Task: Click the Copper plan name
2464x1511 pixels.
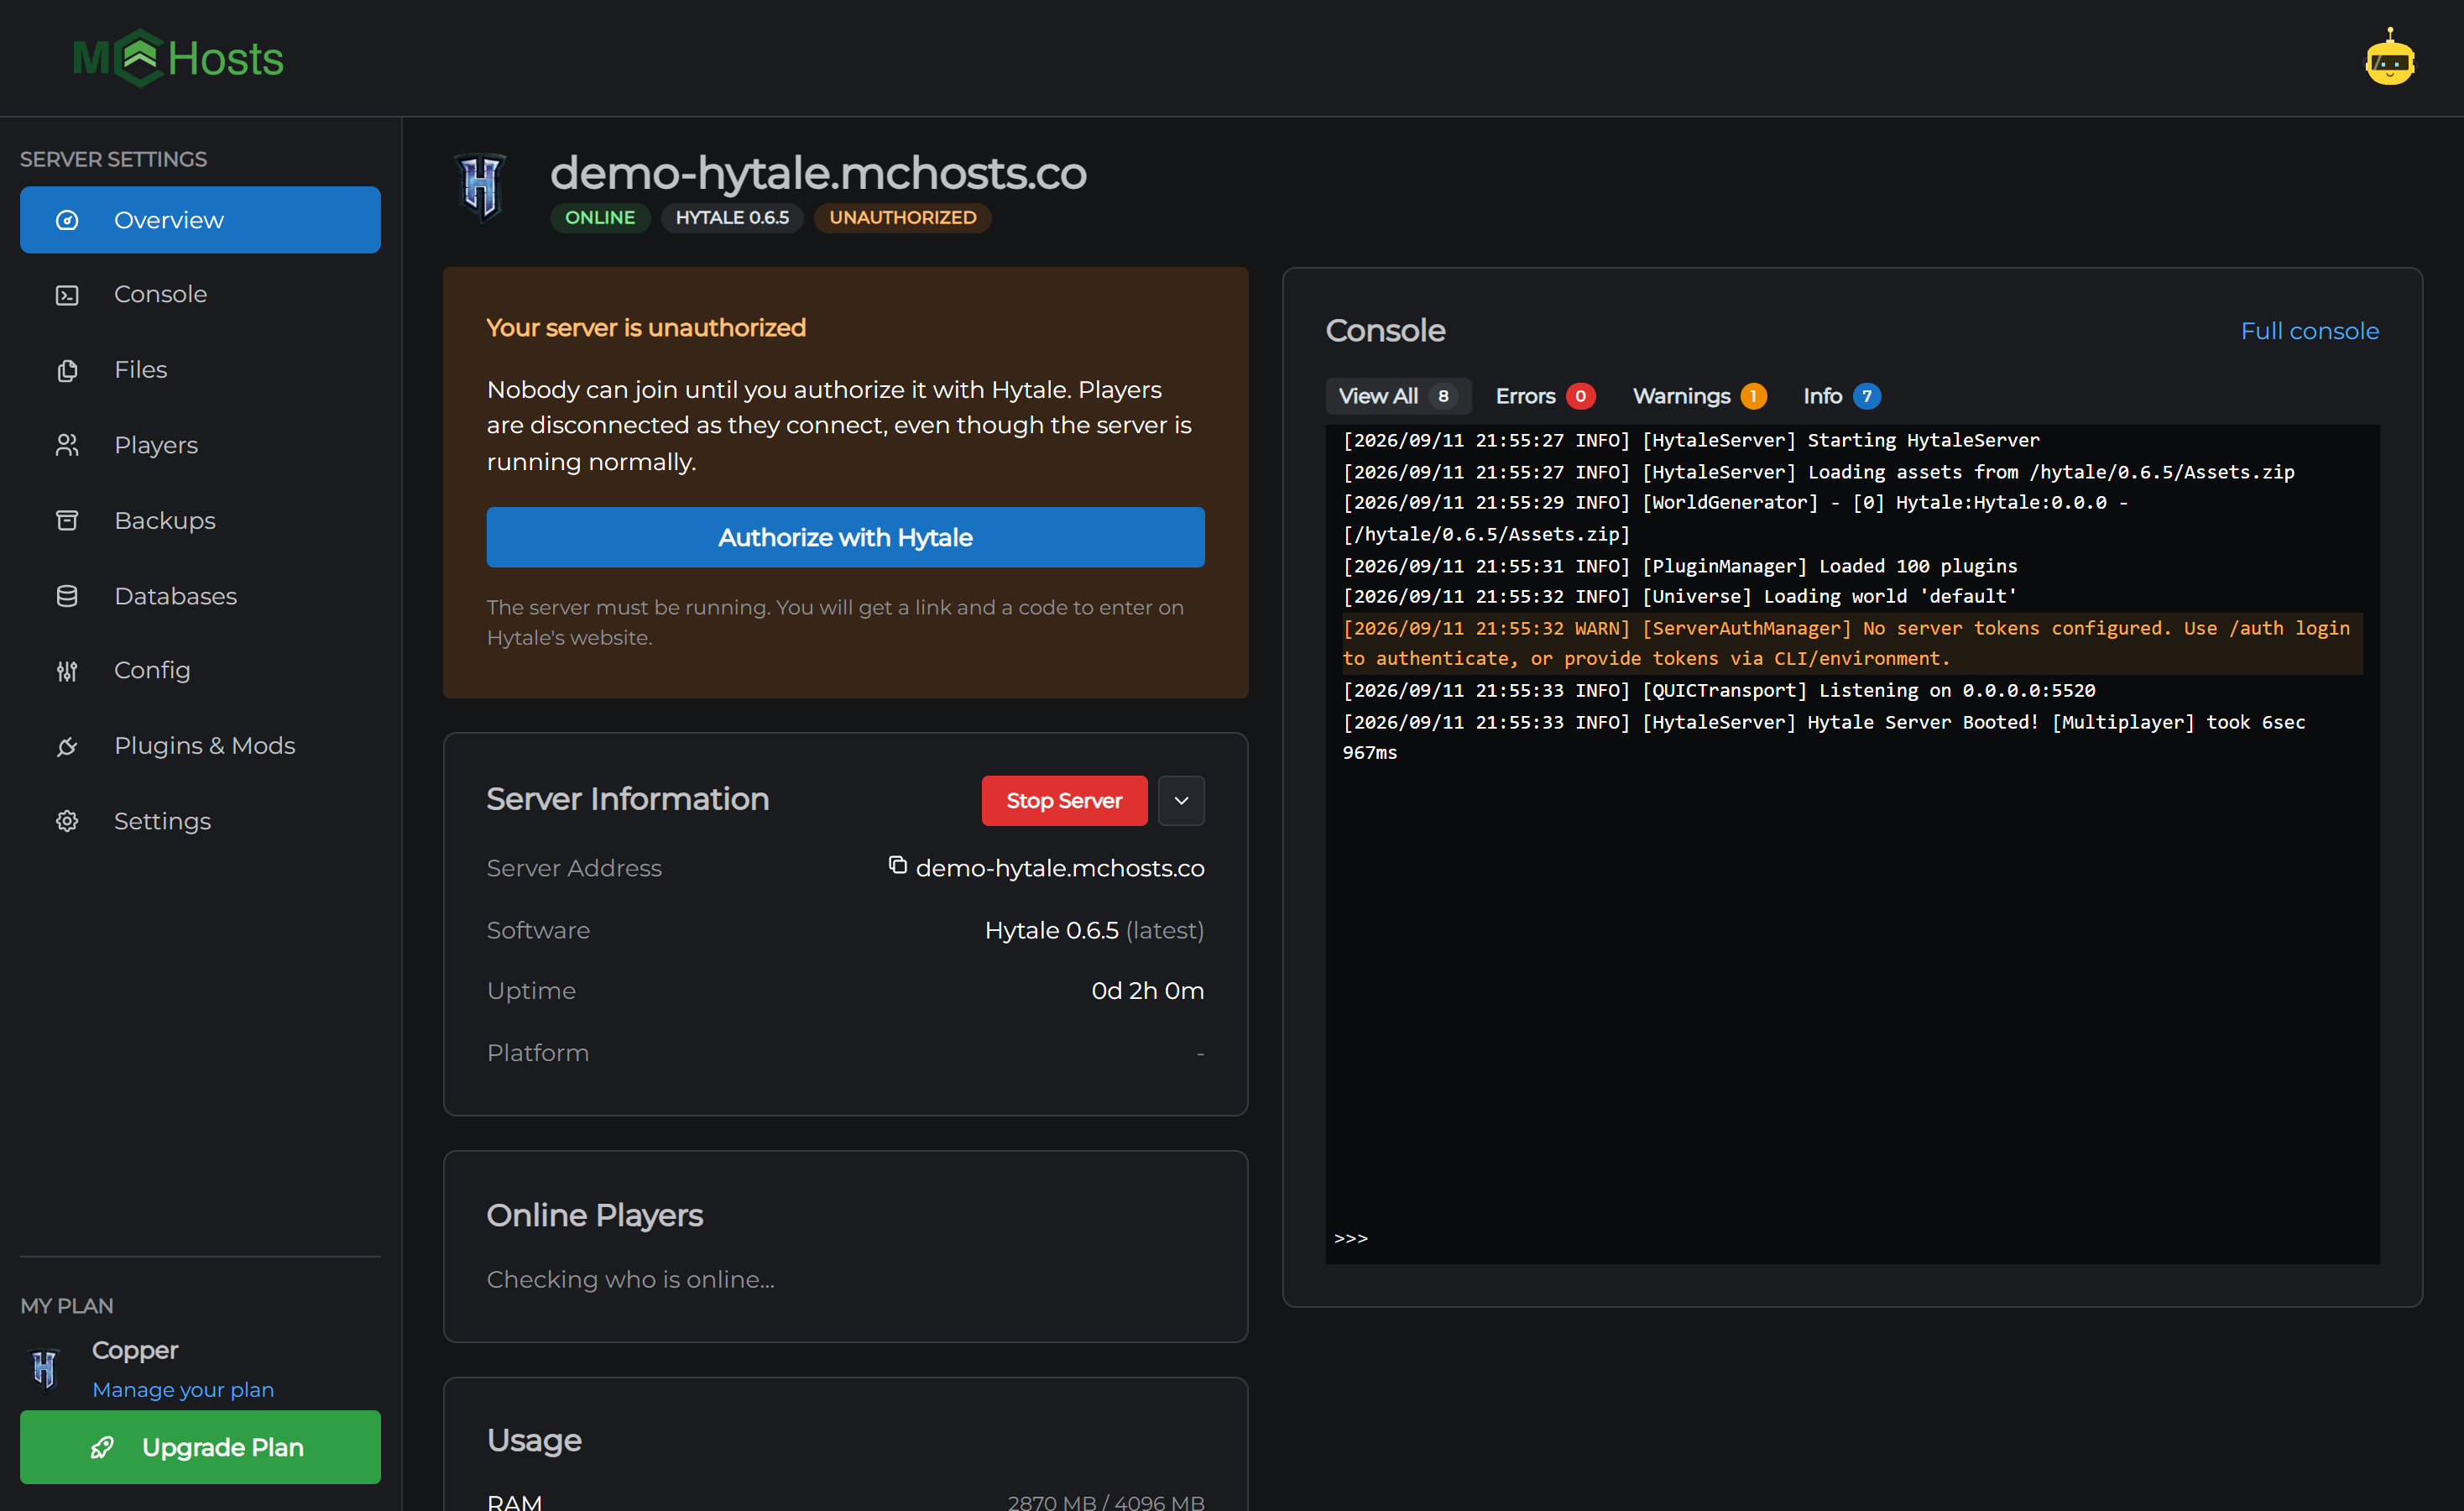Action: tap(135, 1350)
